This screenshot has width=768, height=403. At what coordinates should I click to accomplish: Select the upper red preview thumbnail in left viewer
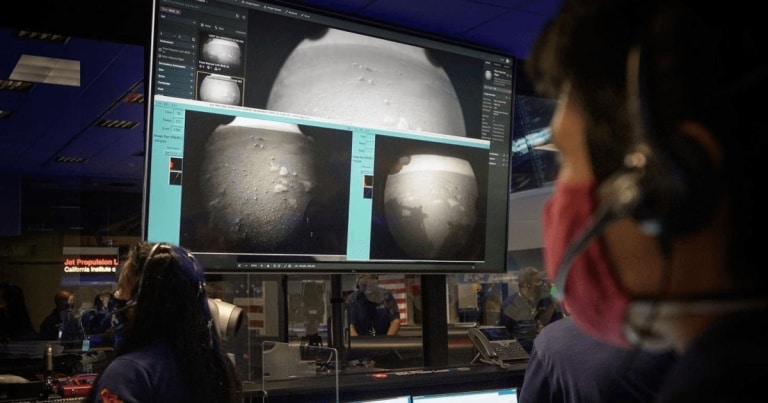[x=175, y=164]
